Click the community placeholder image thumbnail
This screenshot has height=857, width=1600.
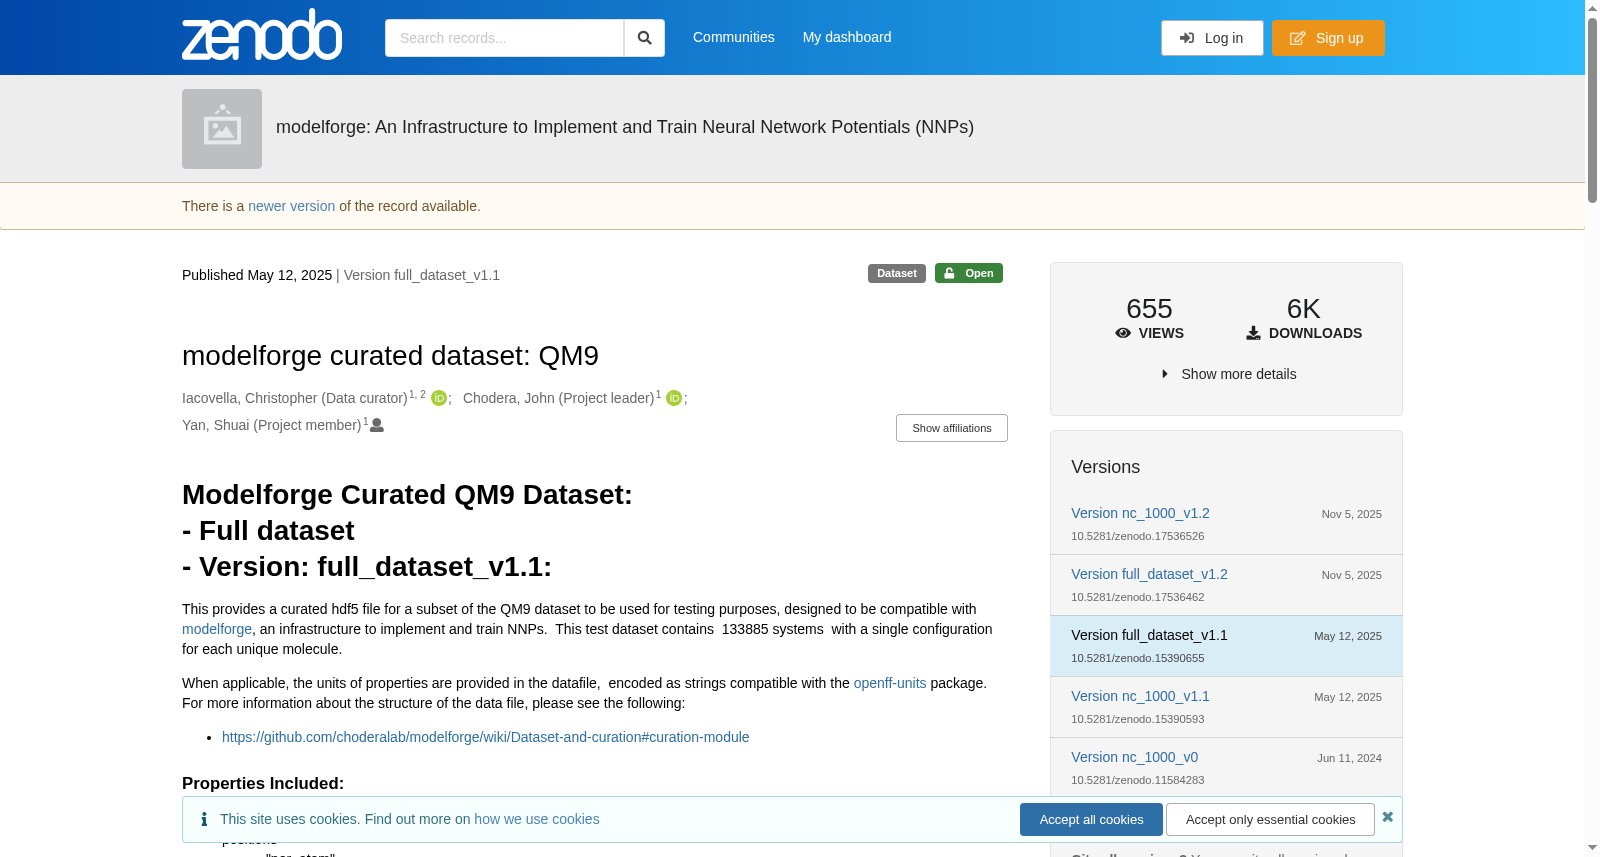click(222, 129)
